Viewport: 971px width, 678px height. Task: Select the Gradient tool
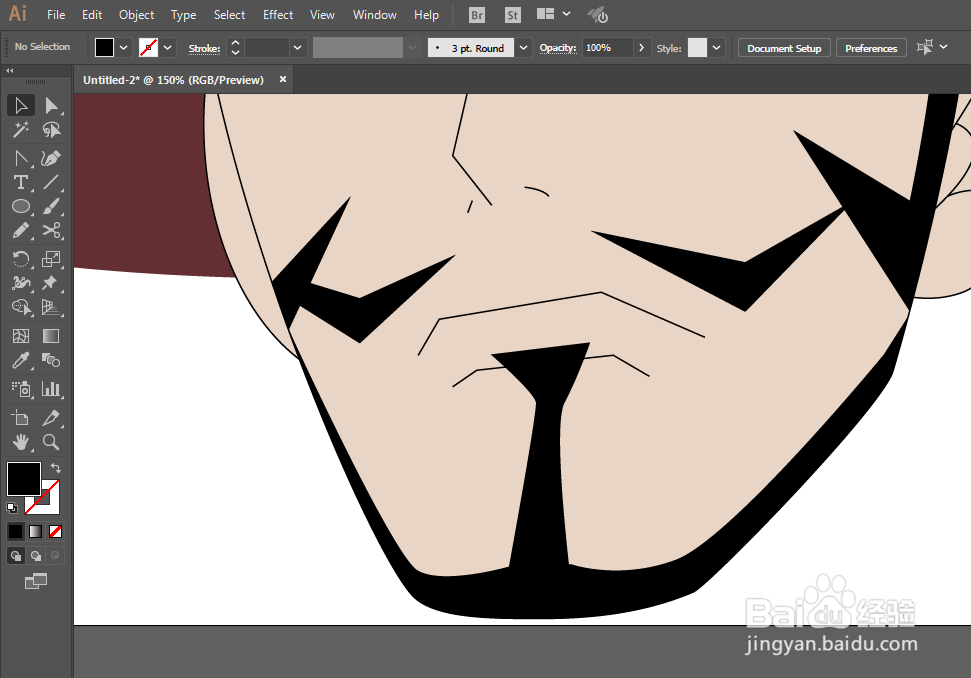(51, 336)
